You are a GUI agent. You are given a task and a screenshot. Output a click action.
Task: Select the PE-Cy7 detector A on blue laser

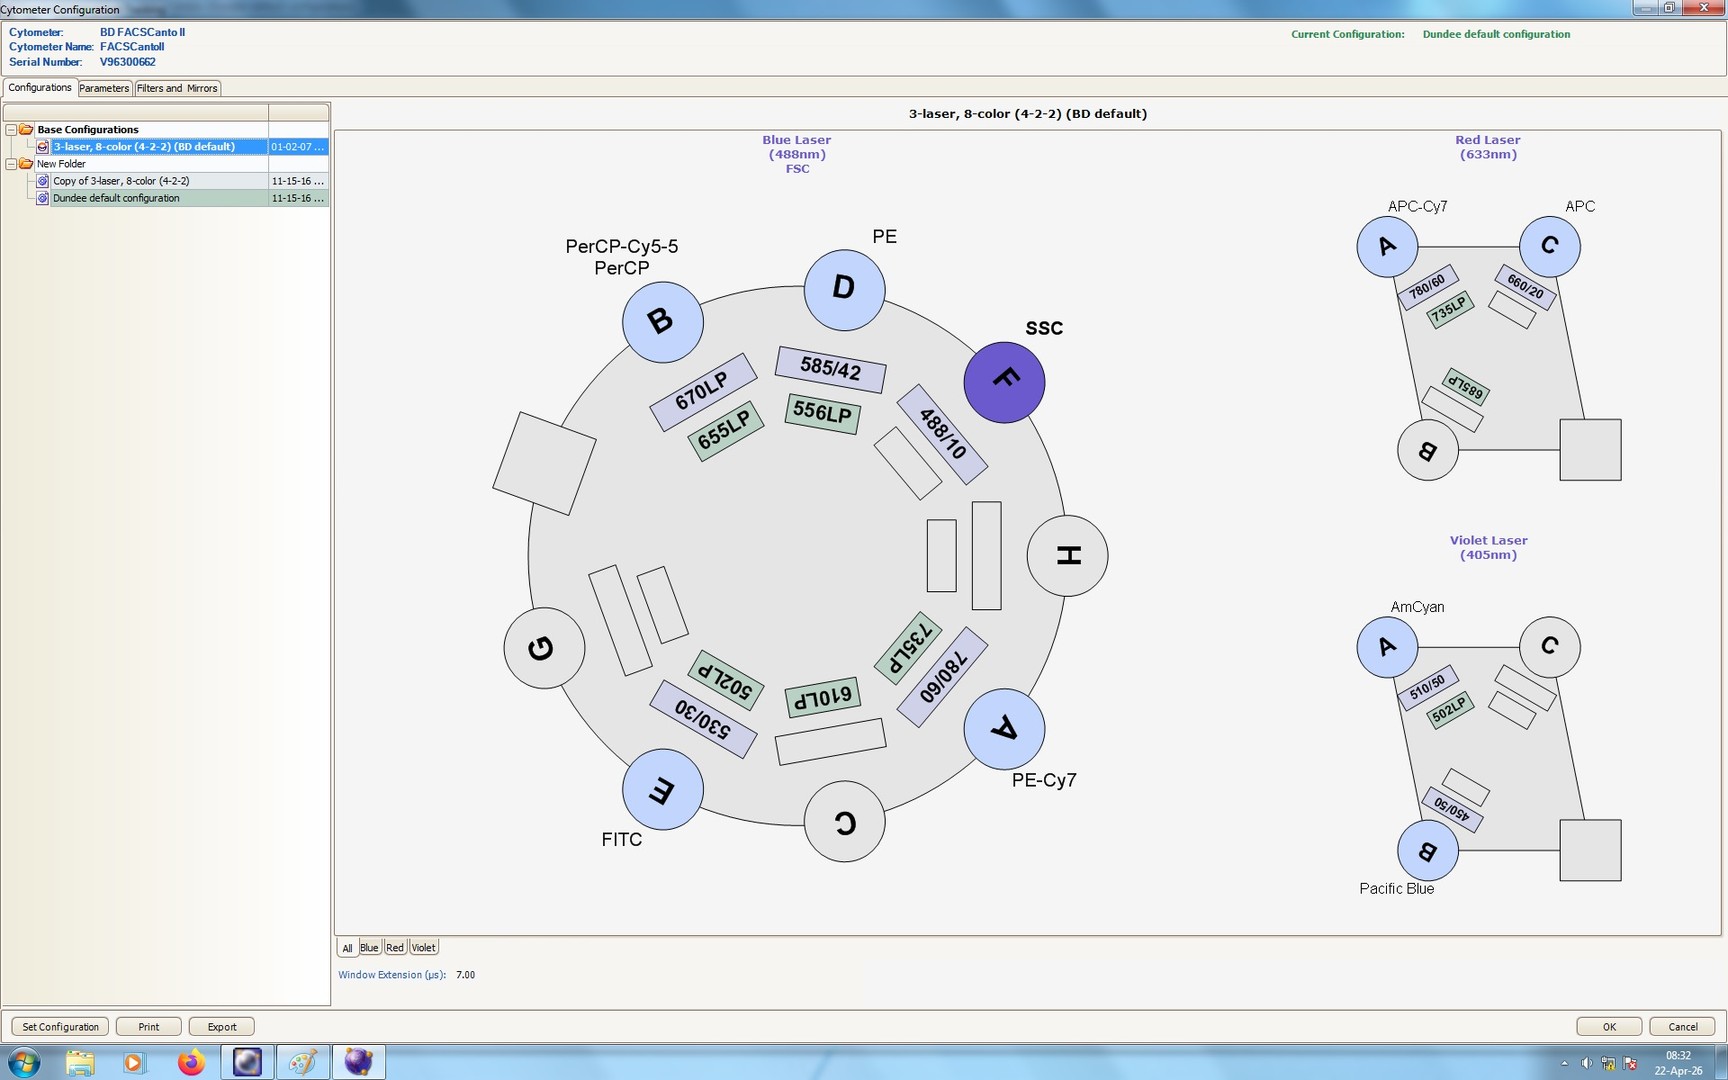(x=1004, y=729)
